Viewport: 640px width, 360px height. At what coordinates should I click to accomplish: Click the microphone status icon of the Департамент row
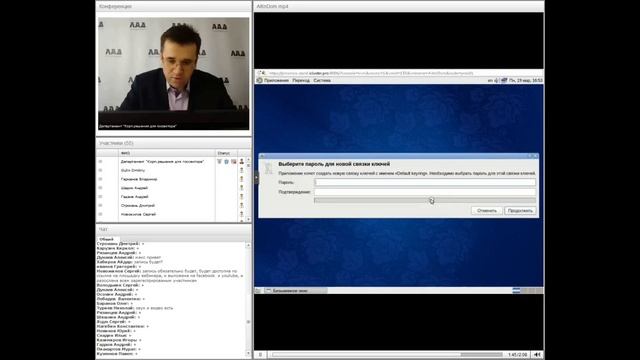click(x=219, y=162)
